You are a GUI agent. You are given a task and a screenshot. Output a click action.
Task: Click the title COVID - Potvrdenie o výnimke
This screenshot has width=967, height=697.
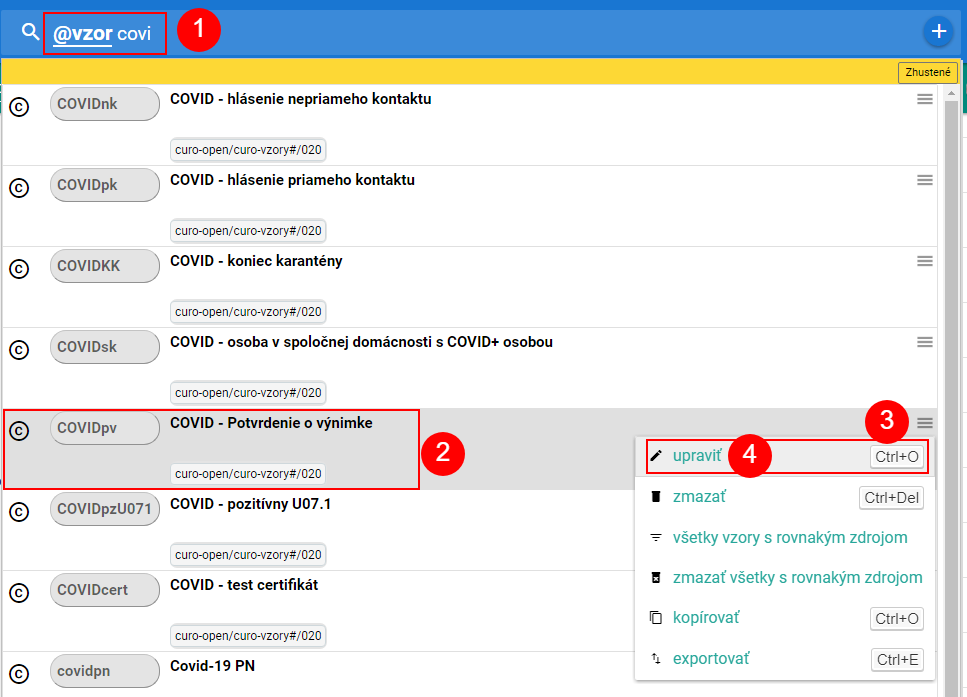pyautogui.click(x=271, y=423)
